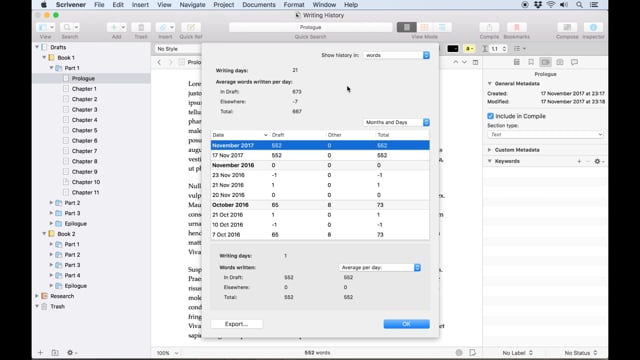Open the Quick Ref toolbar icon
Image resolution: width=640 pixels, height=360 pixels.
191,27
